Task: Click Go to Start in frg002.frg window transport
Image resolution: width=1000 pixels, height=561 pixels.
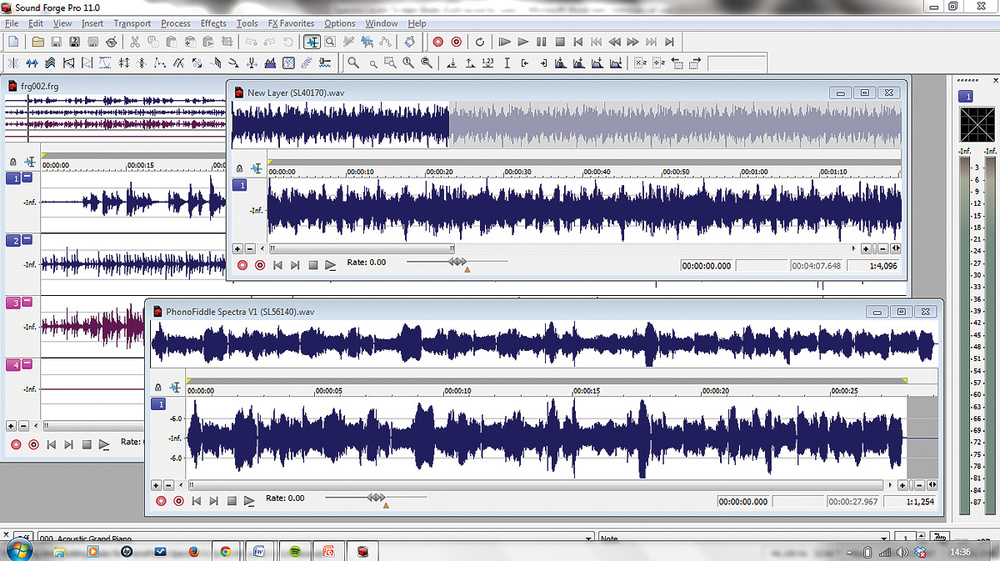Action: (x=52, y=444)
